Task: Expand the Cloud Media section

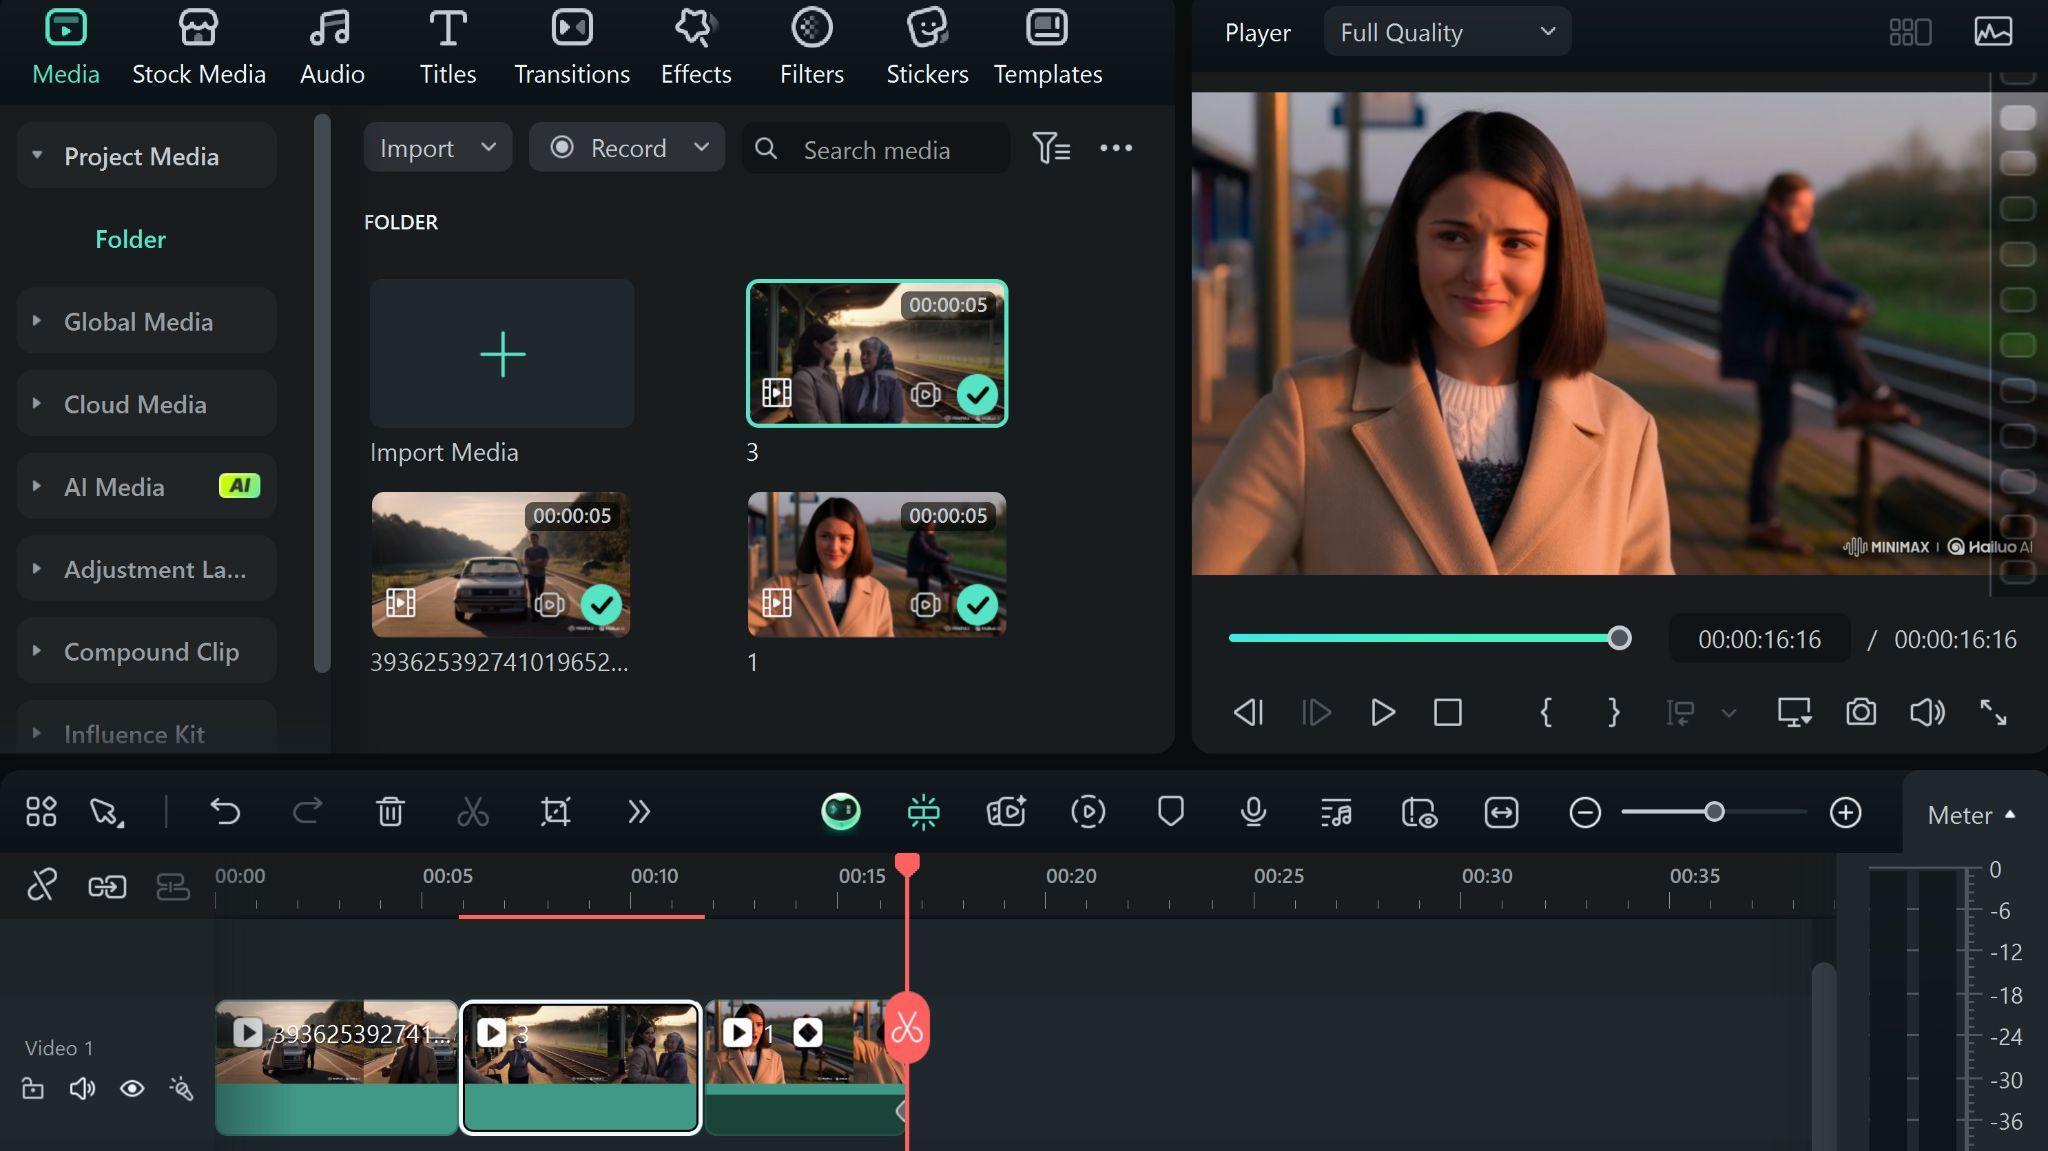Action: click(x=37, y=404)
